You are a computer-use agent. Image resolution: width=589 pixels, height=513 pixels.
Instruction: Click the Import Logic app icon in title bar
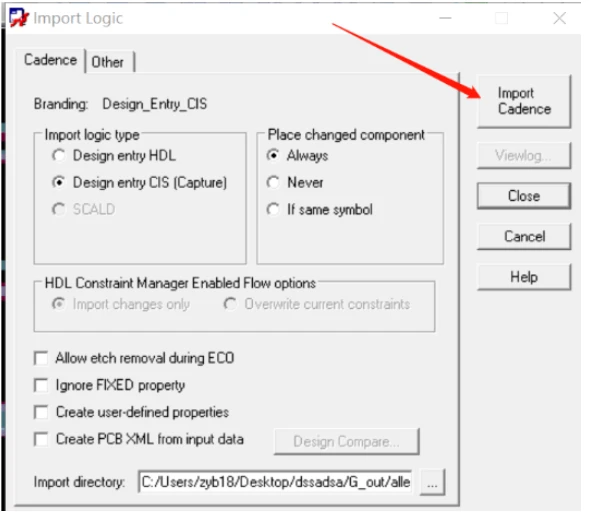[x=19, y=18]
